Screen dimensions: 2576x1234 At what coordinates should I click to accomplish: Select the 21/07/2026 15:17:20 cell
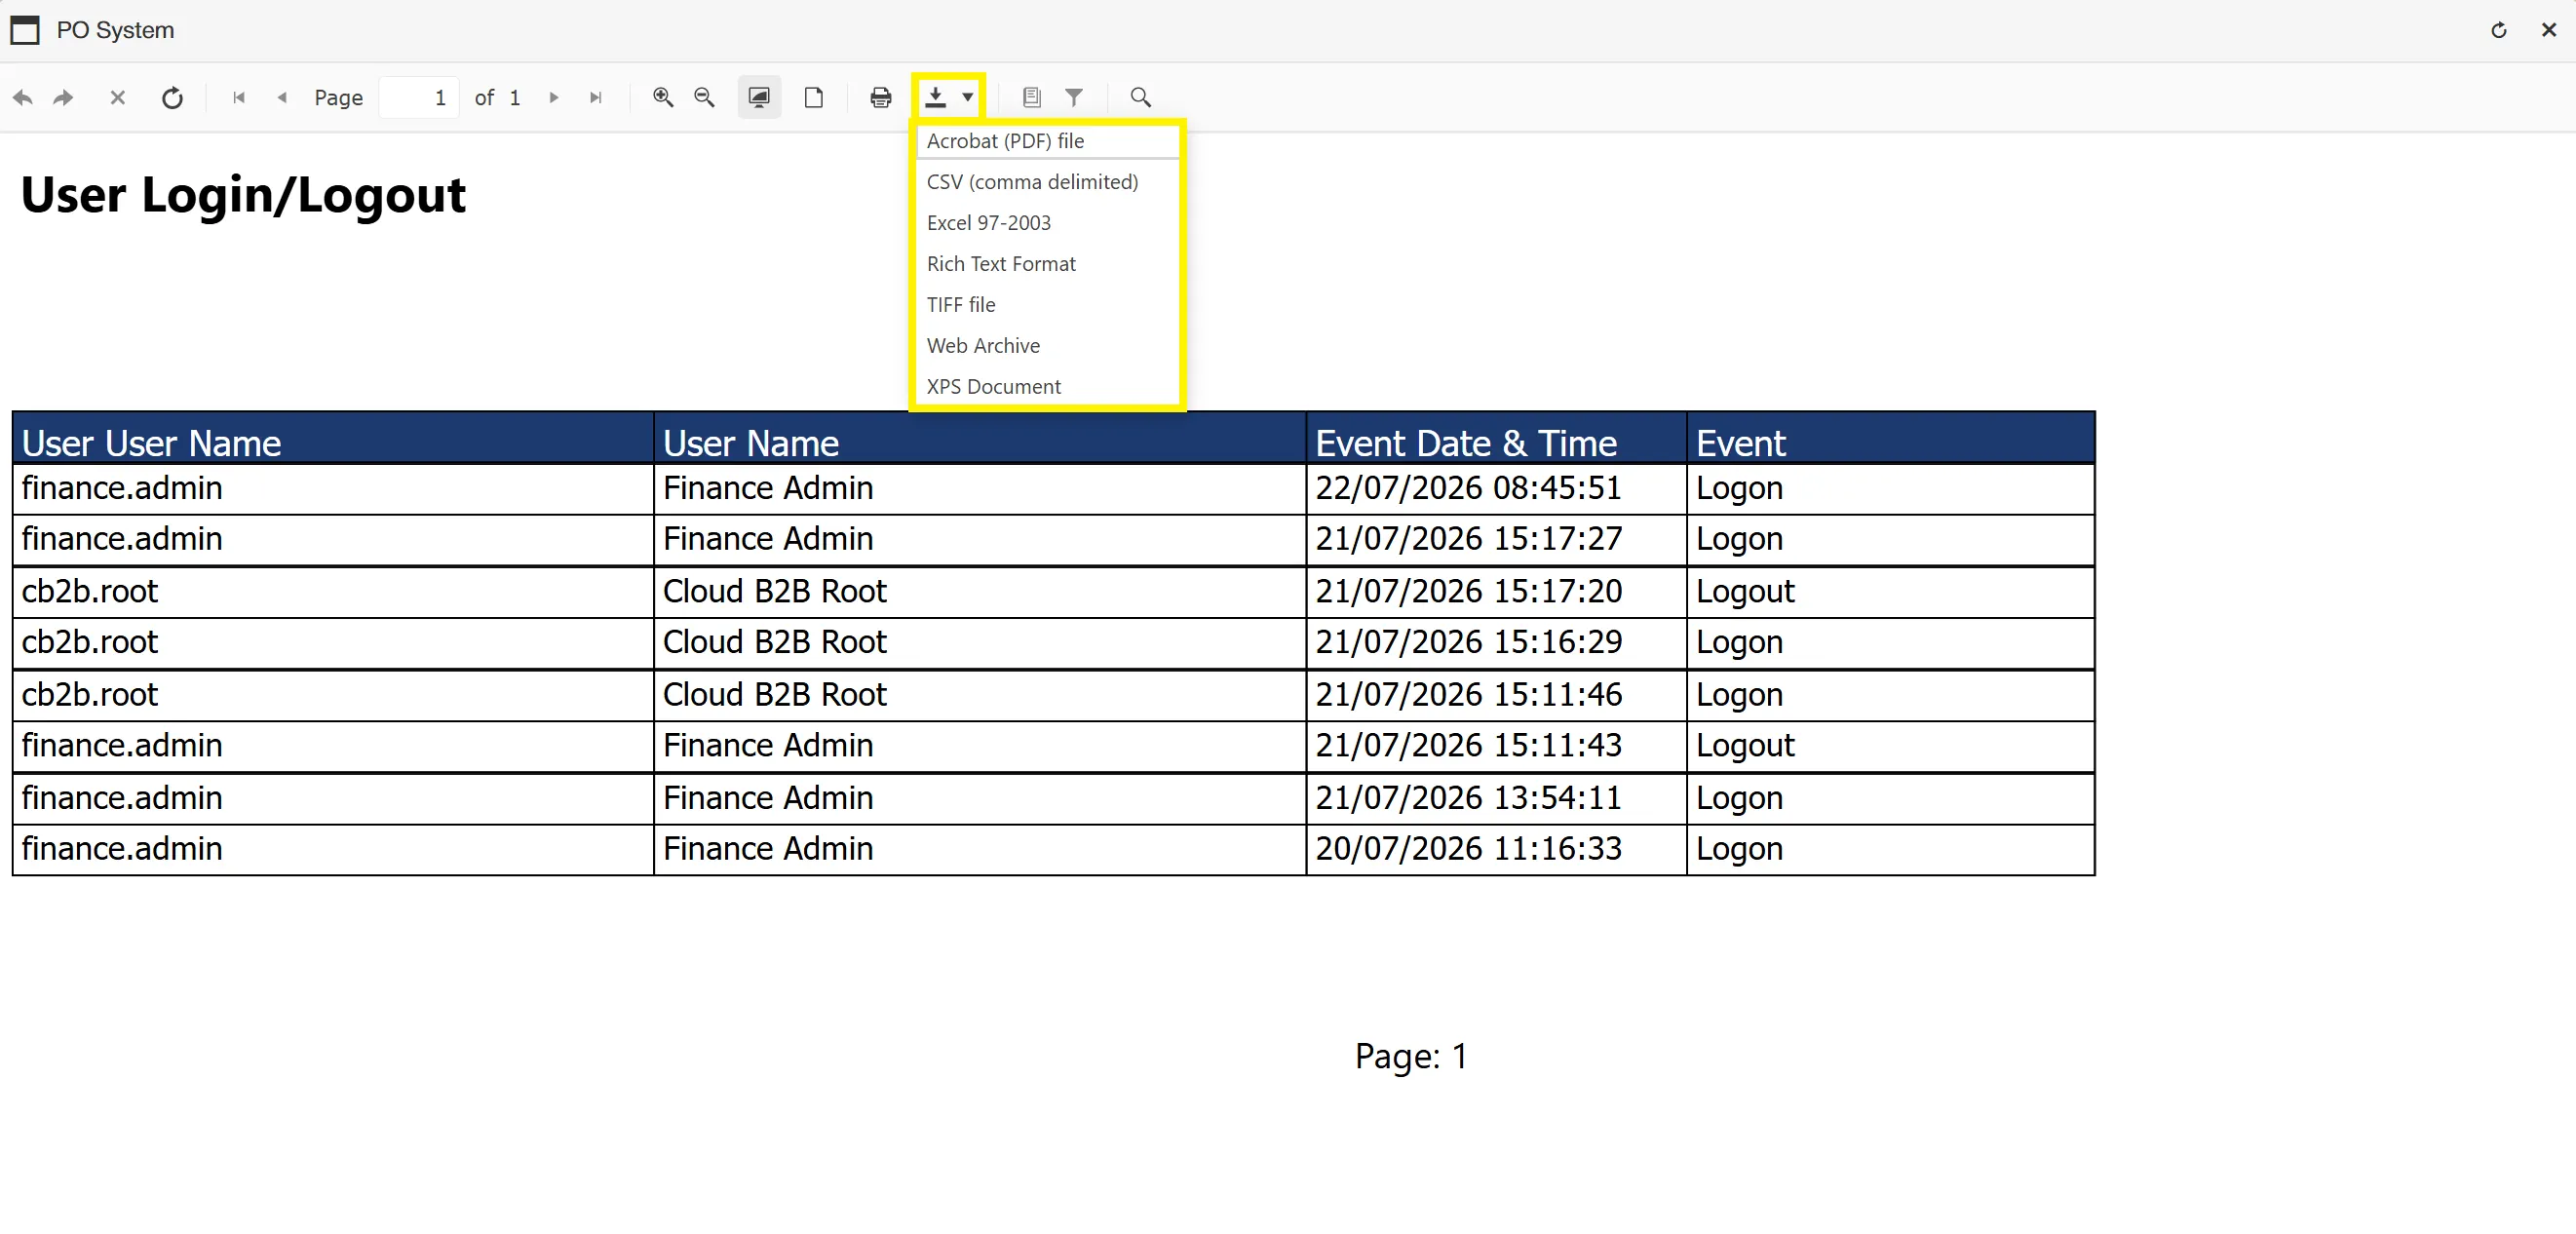pos(1495,592)
